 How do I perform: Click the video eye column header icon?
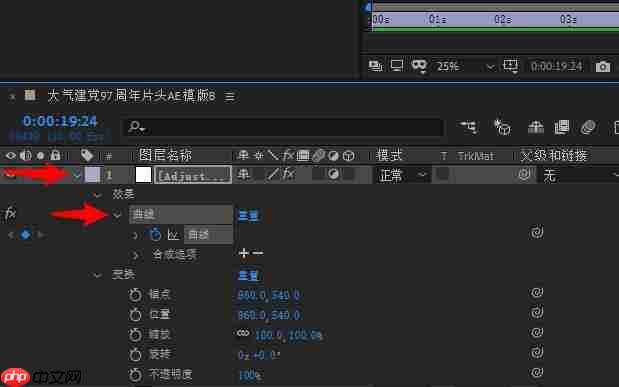[11, 156]
